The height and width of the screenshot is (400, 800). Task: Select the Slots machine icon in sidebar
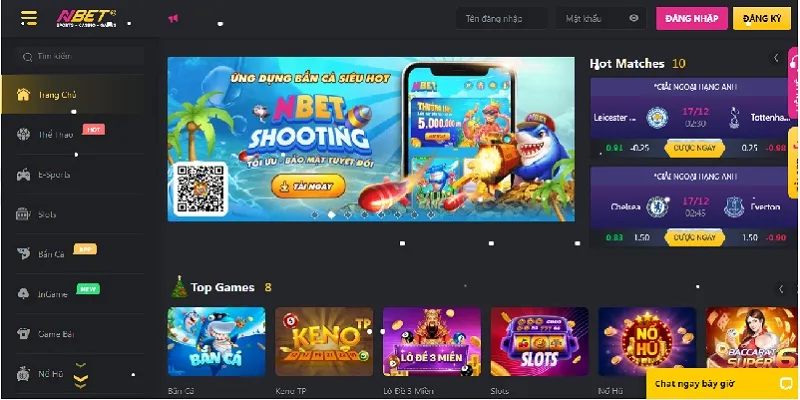tap(23, 214)
